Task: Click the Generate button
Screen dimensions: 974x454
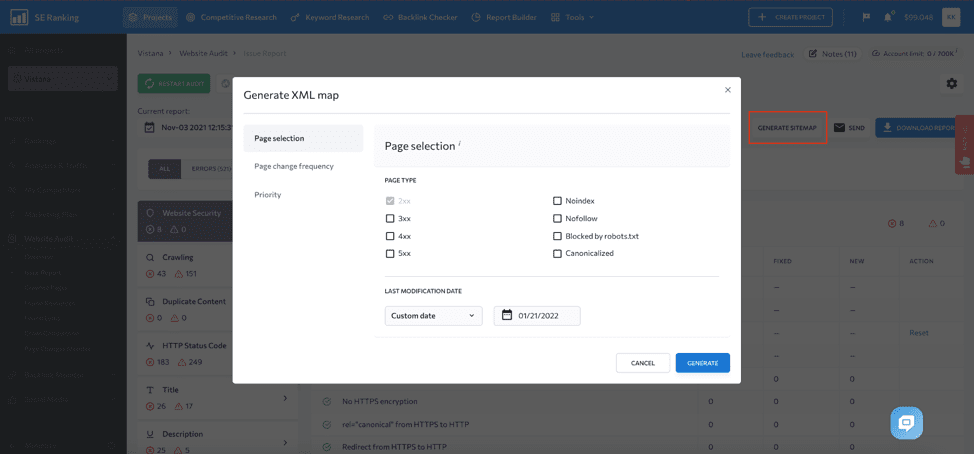Action: click(x=703, y=363)
